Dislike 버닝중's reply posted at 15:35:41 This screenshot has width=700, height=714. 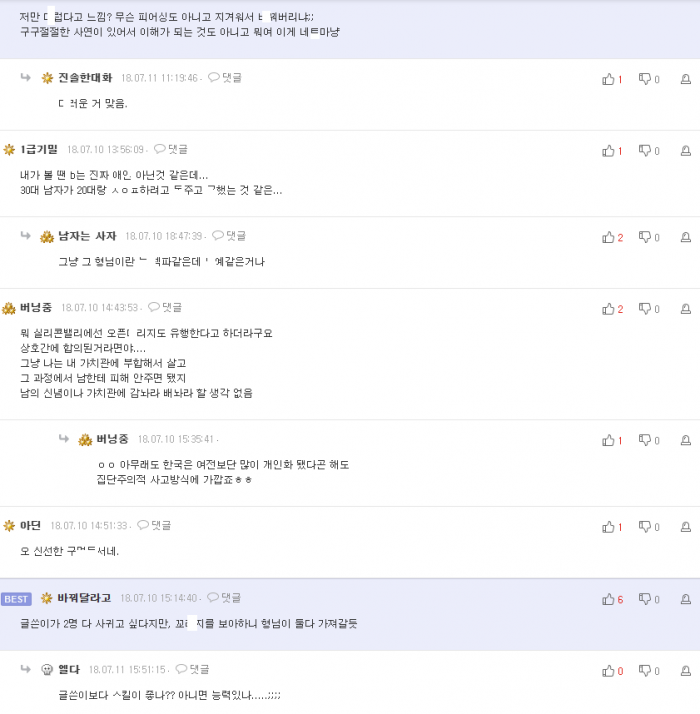pyautogui.click(x=645, y=440)
